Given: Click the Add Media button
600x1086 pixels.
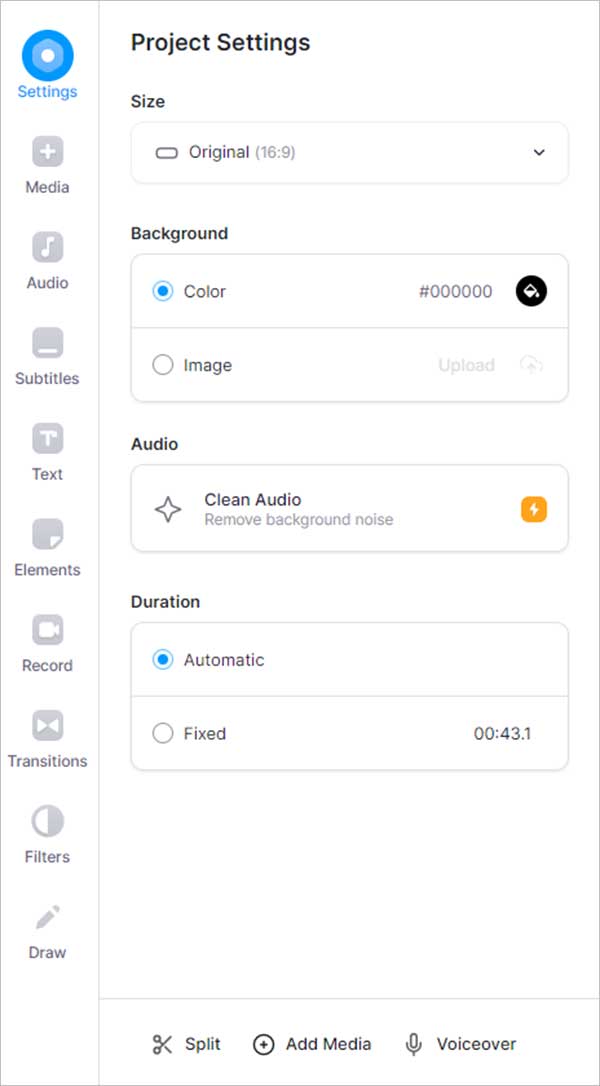Looking at the screenshot, I should point(312,1044).
